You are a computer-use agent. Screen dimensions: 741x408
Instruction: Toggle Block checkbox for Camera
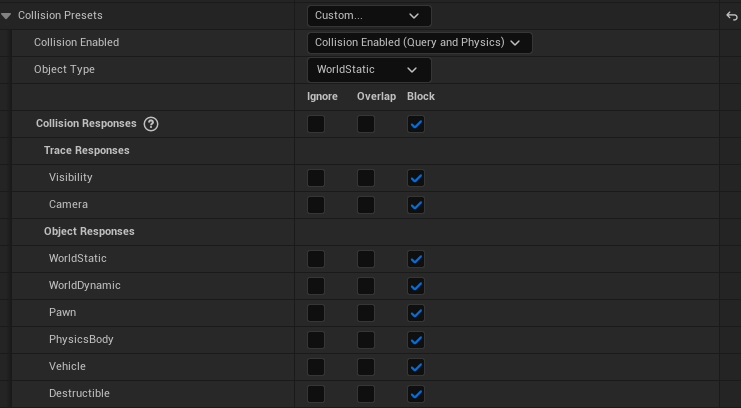tap(416, 205)
